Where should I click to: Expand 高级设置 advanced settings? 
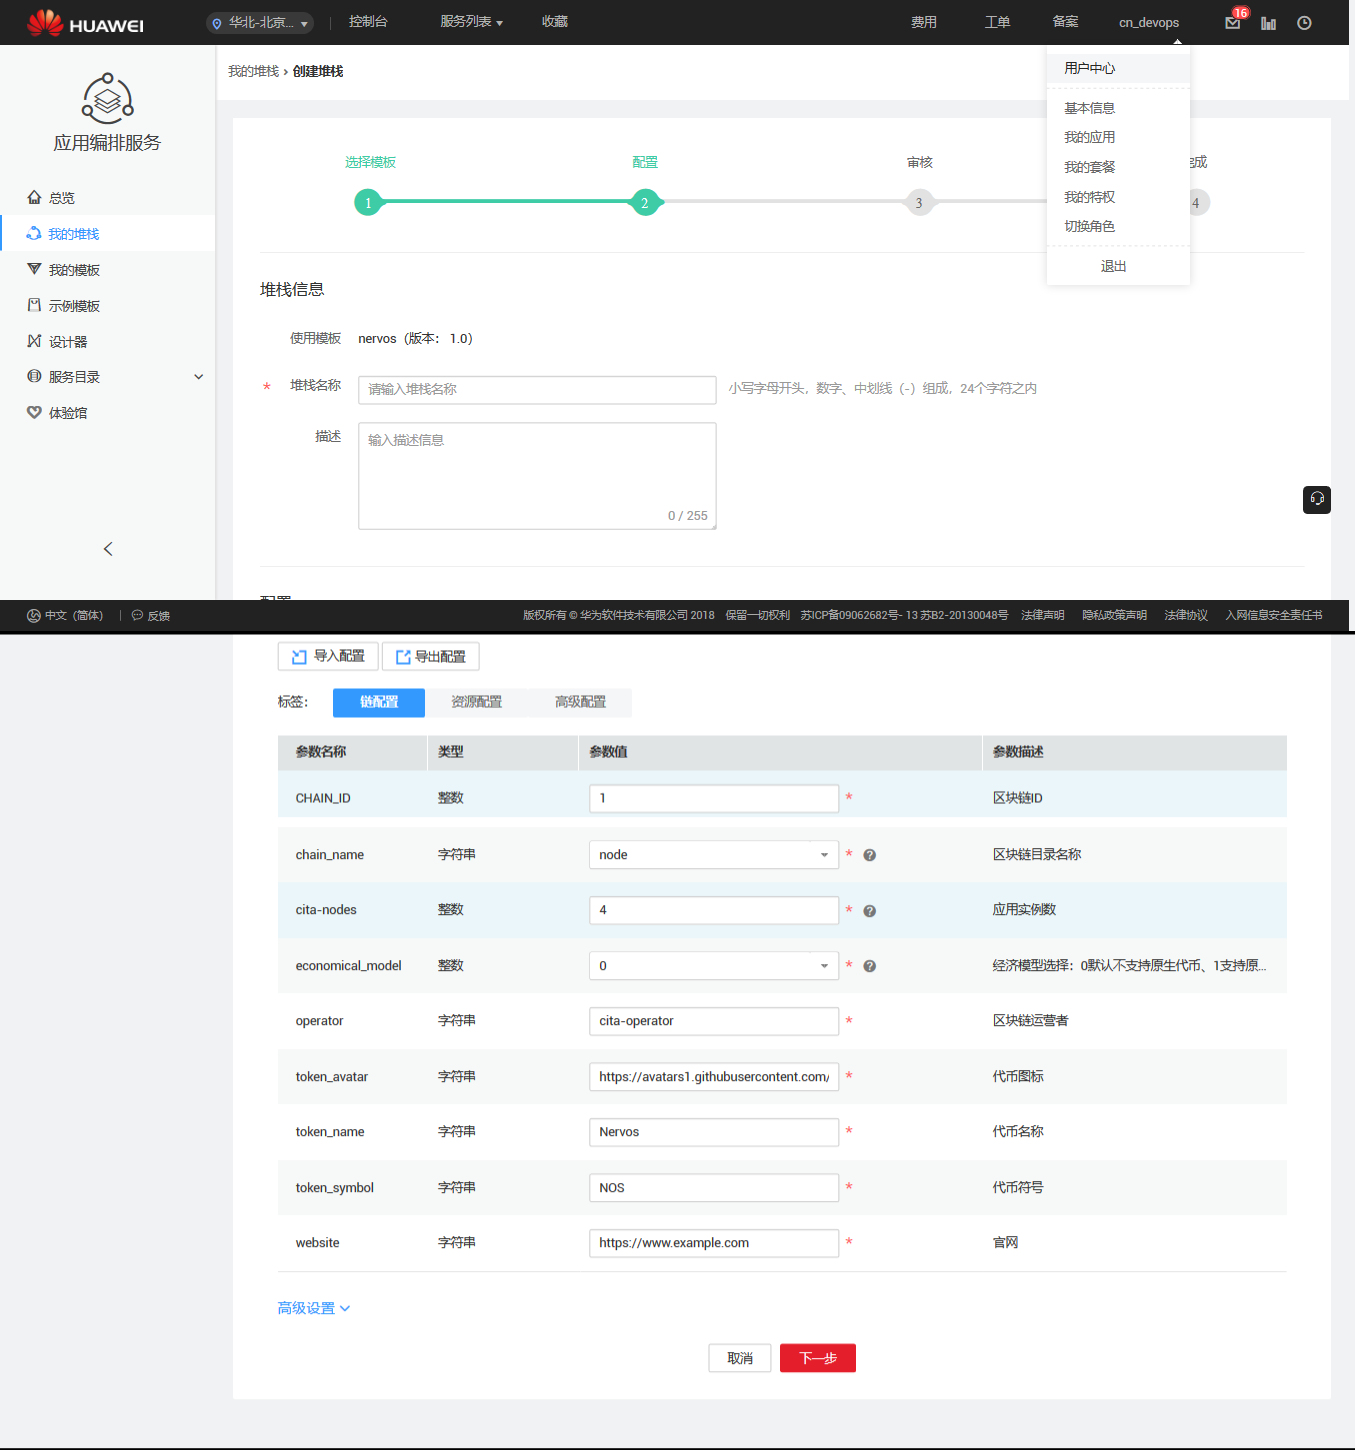pyautogui.click(x=314, y=1308)
